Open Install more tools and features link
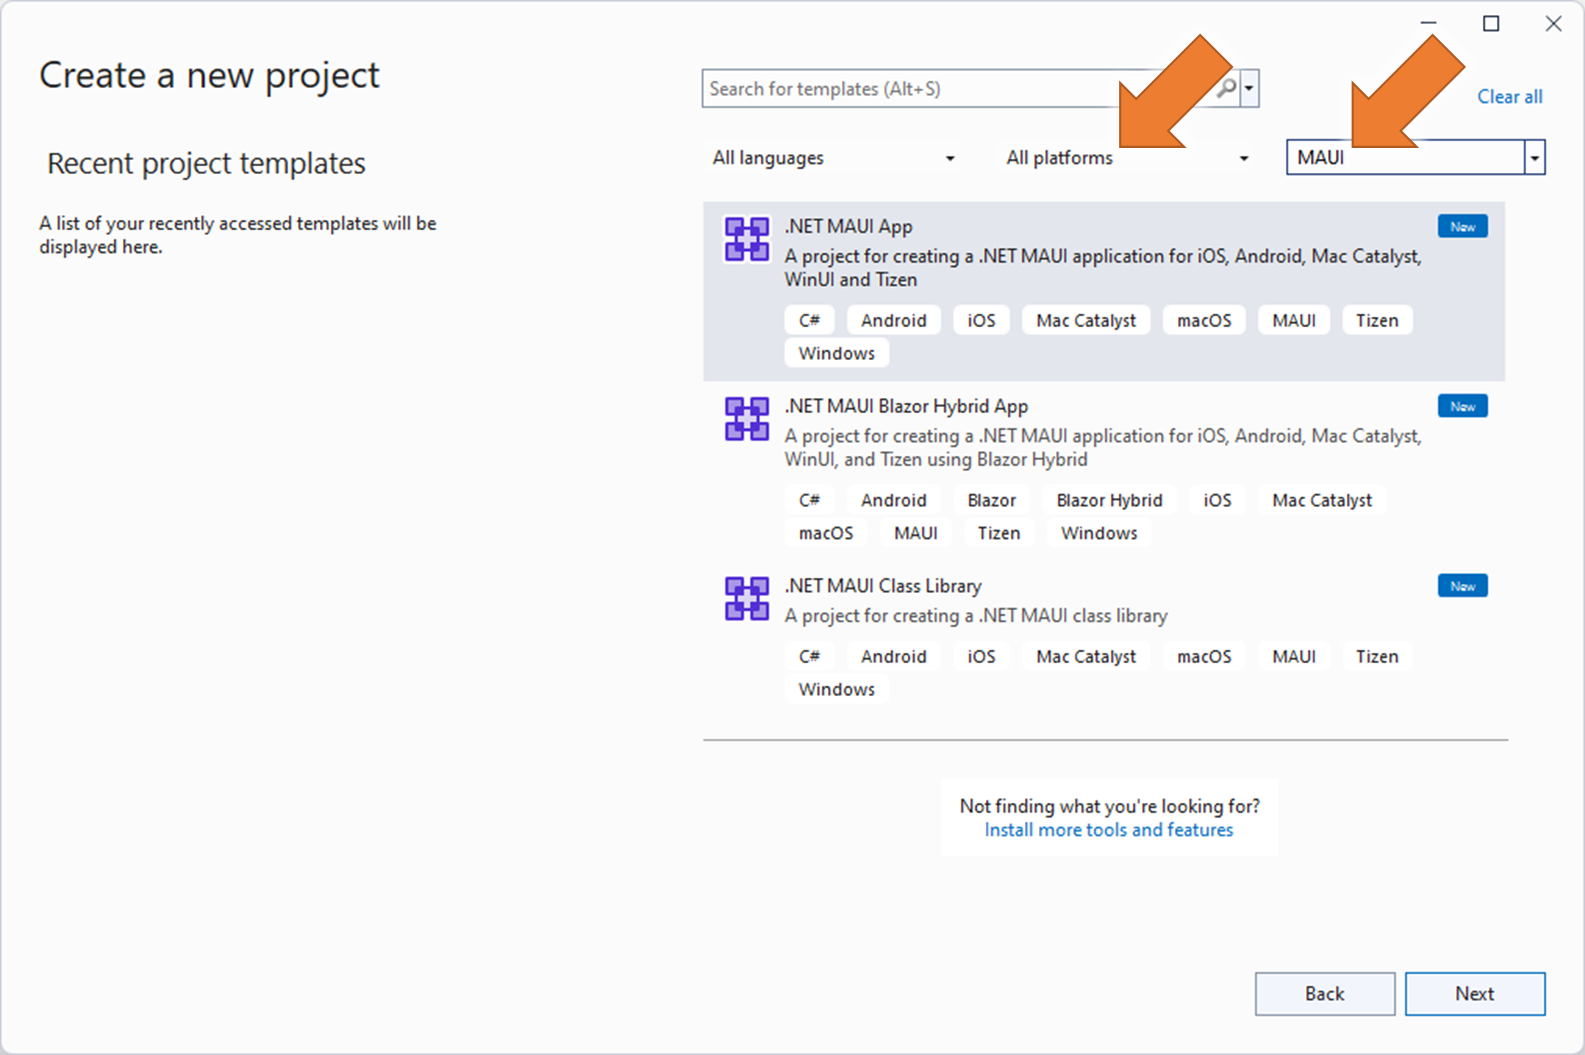The width and height of the screenshot is (1585, 1055). click(x=1109, y=830)
